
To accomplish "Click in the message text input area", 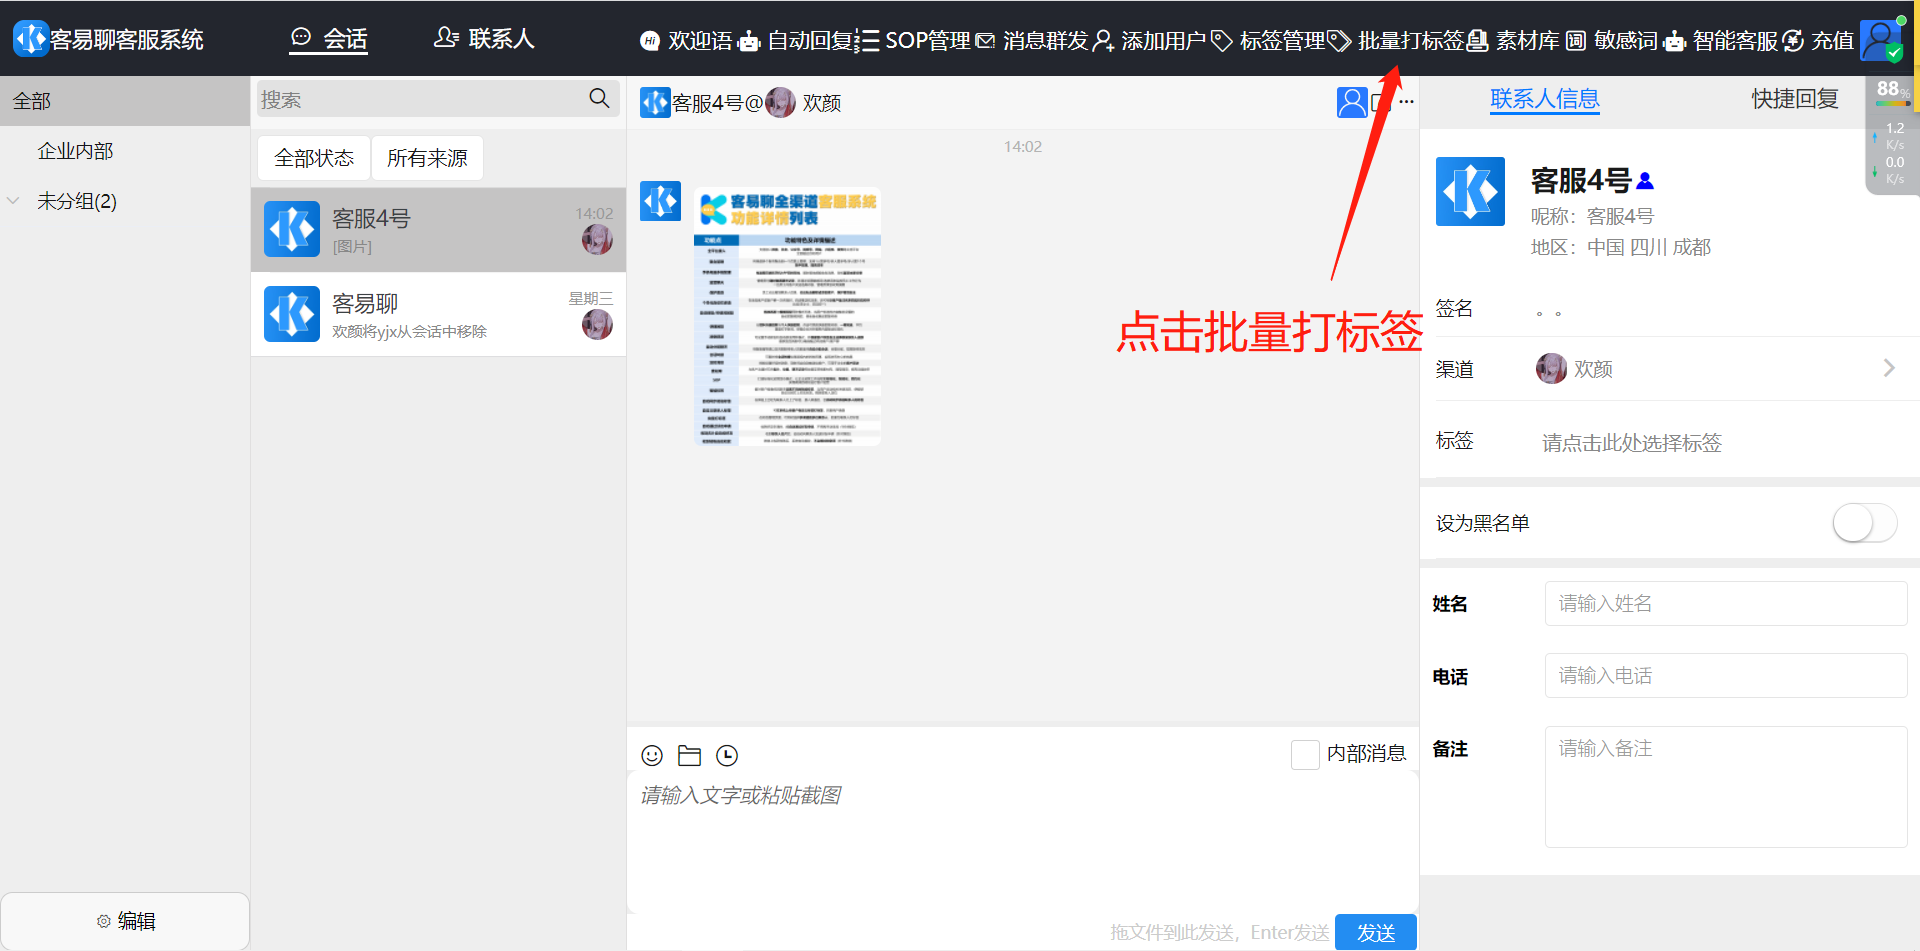I will [1022, 840].
